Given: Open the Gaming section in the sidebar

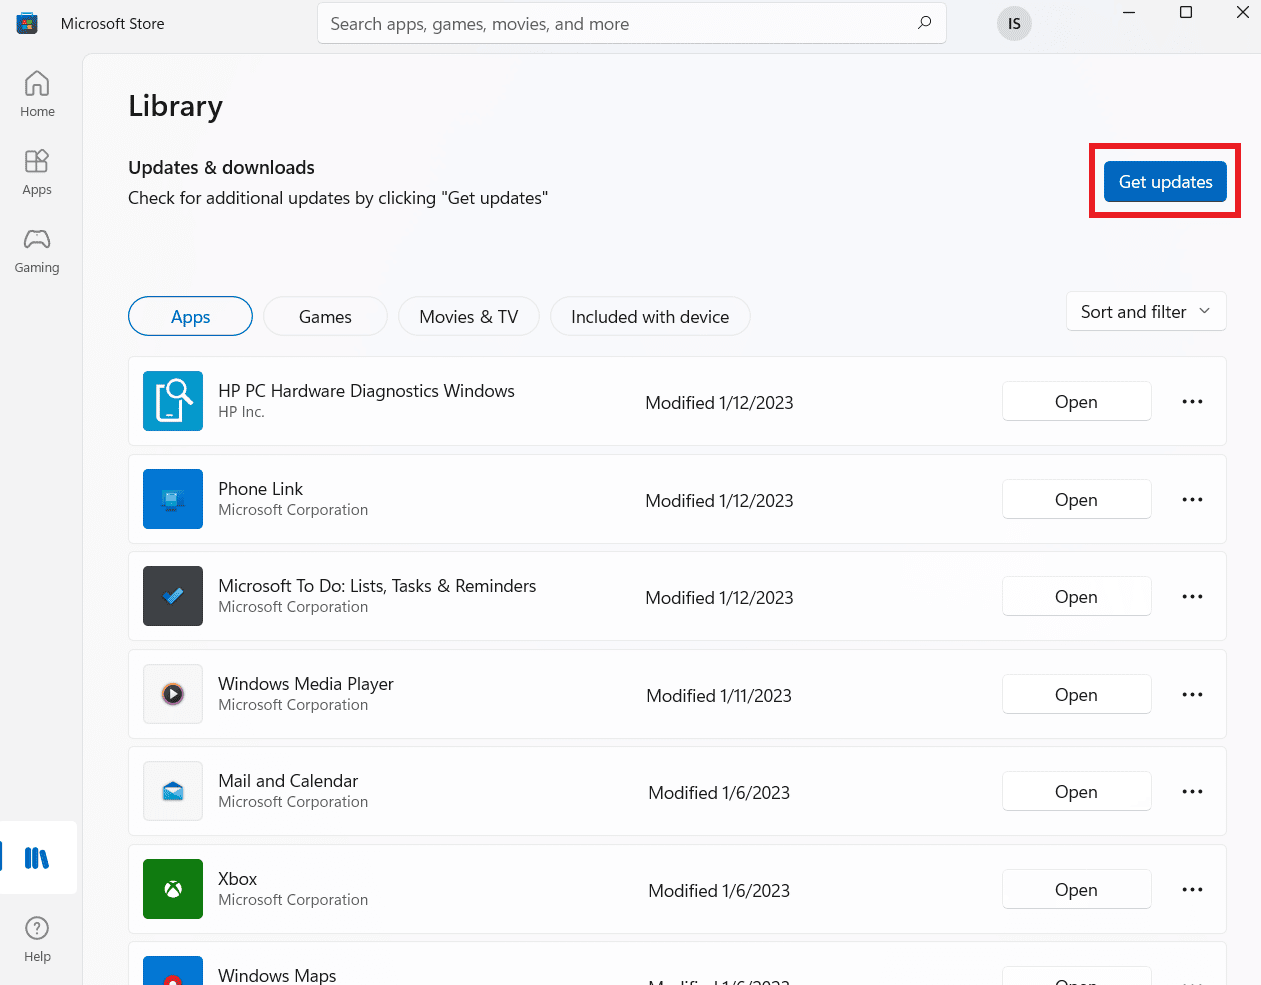Looking at the screenshot, I should tap(37, 249).
